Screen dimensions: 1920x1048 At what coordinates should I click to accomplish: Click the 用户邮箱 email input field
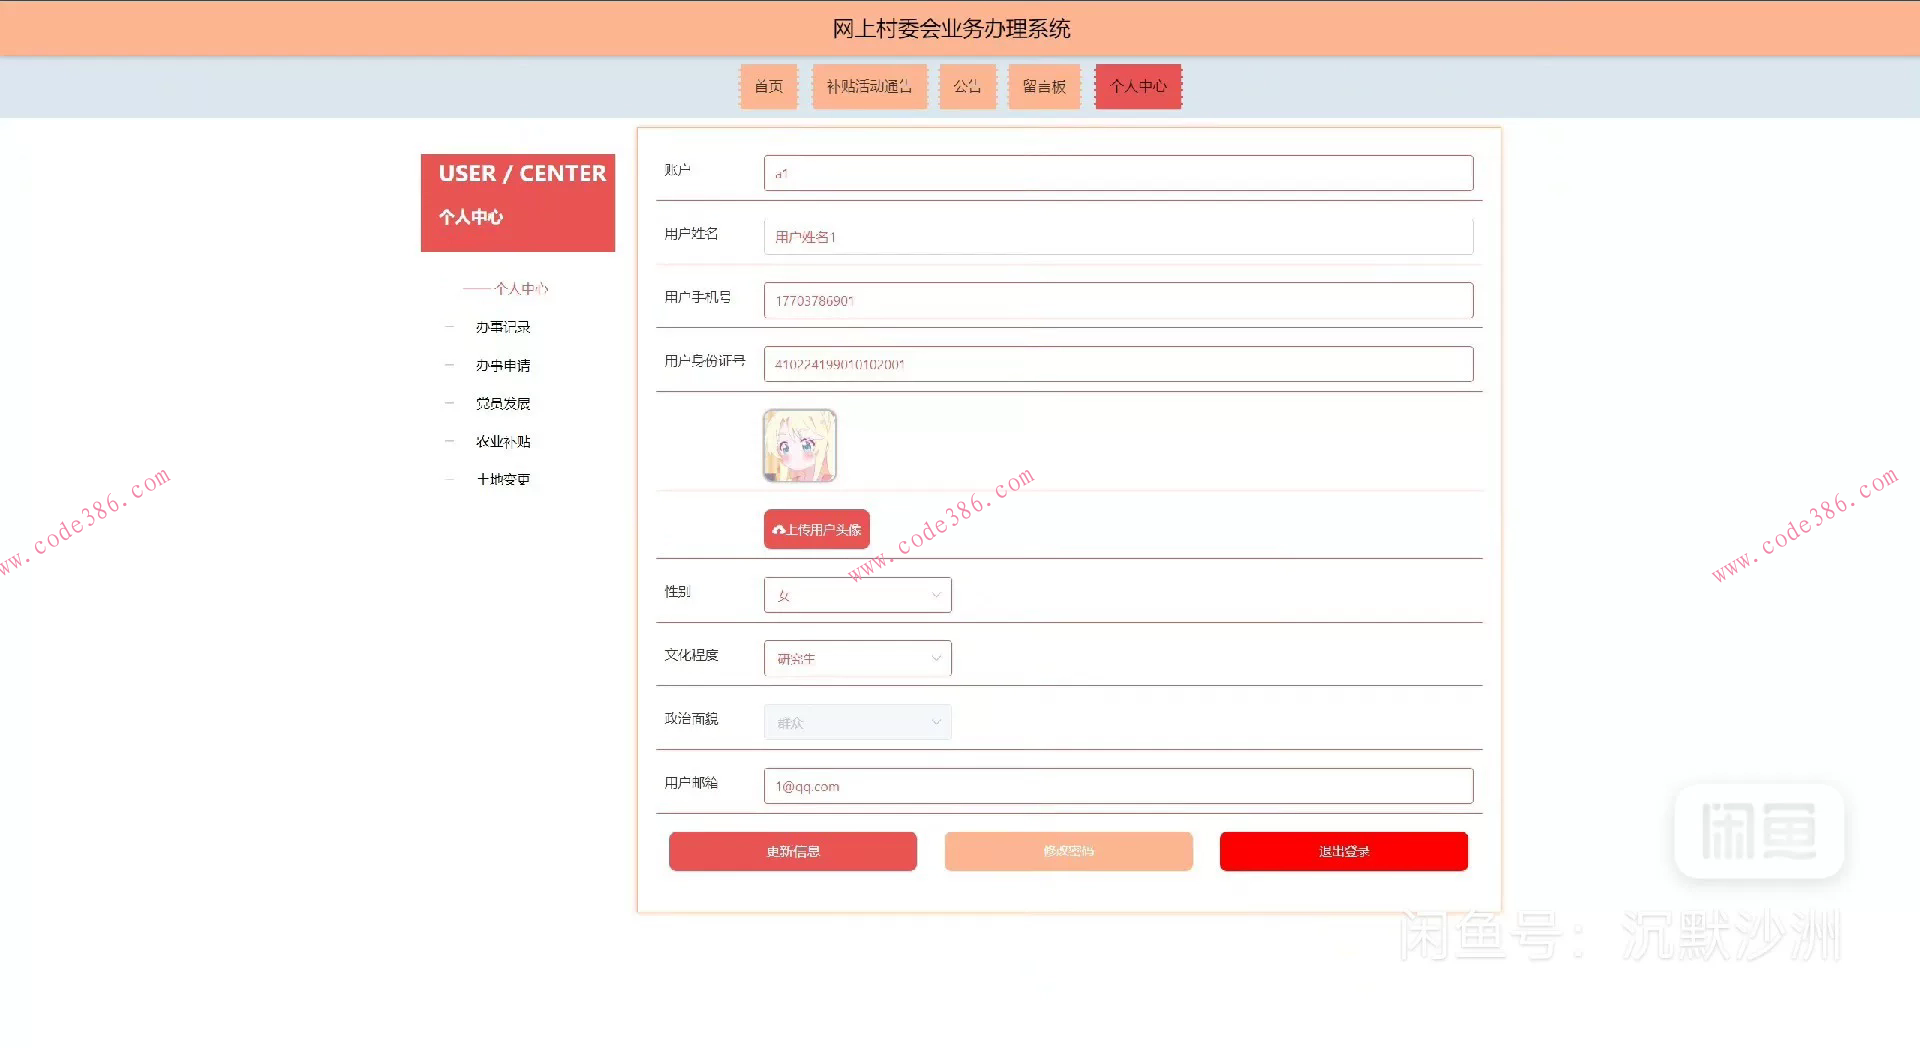[x=1117, y=786]
